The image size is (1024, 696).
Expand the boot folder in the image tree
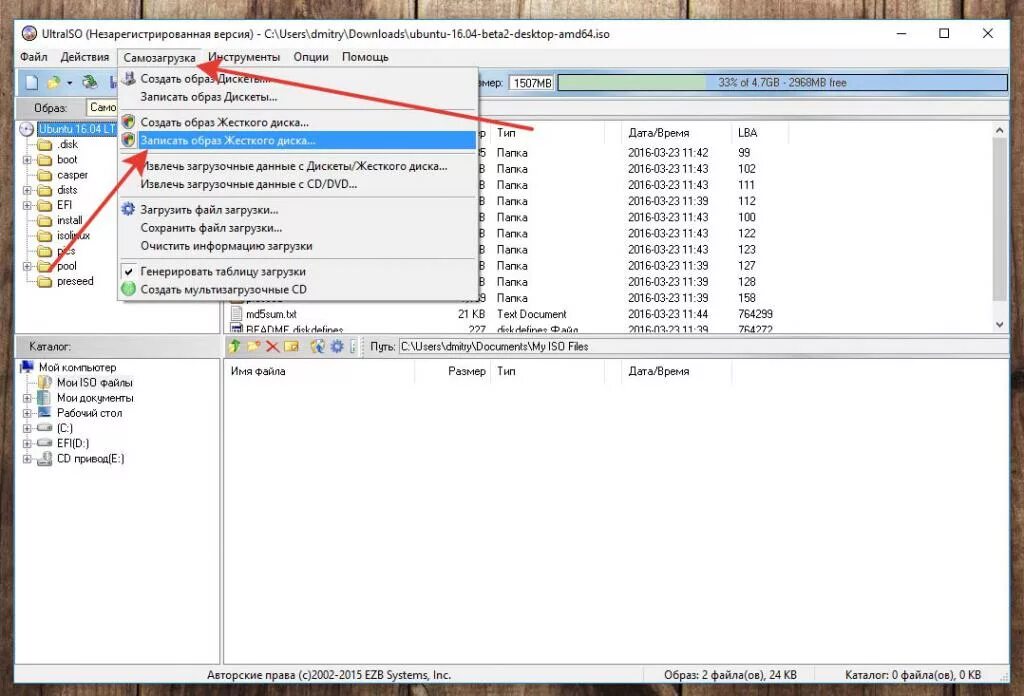point(27,159)
